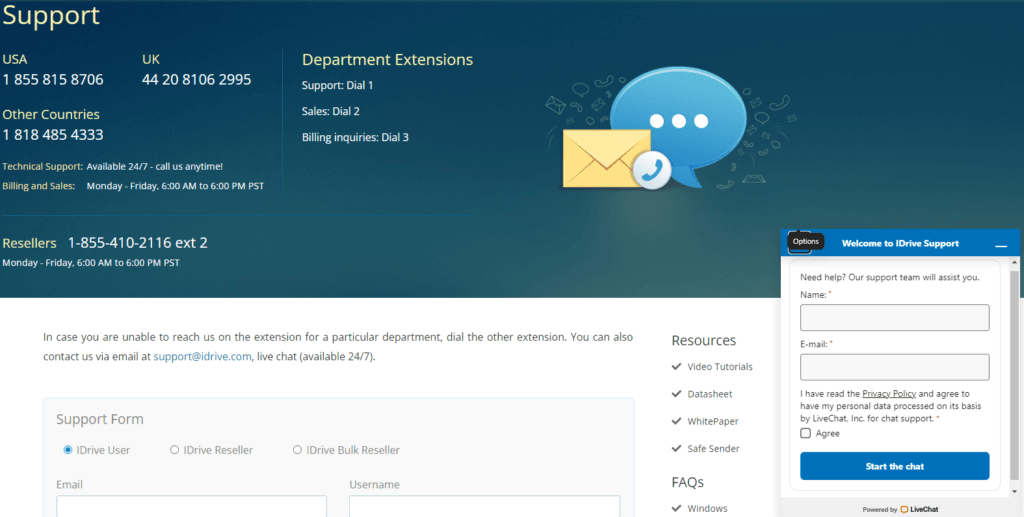Viewport: 1024px width, 517px height.
Task: Open the chat Options menu
Action: (801, 242)
